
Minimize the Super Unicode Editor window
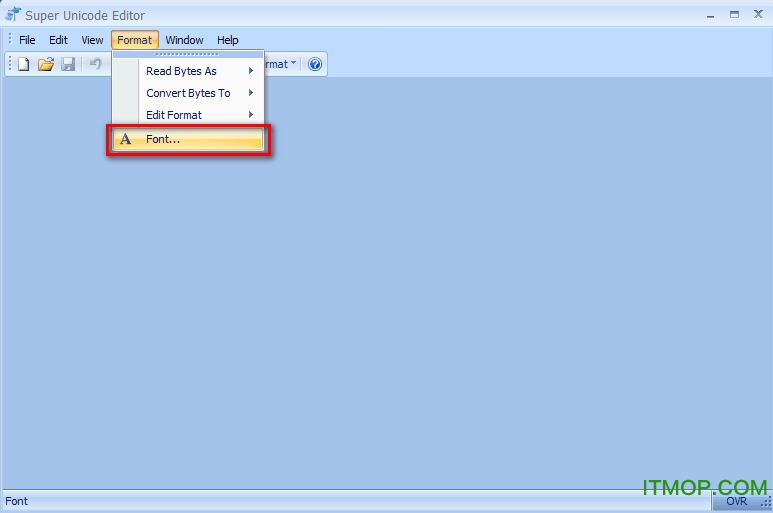710,15
